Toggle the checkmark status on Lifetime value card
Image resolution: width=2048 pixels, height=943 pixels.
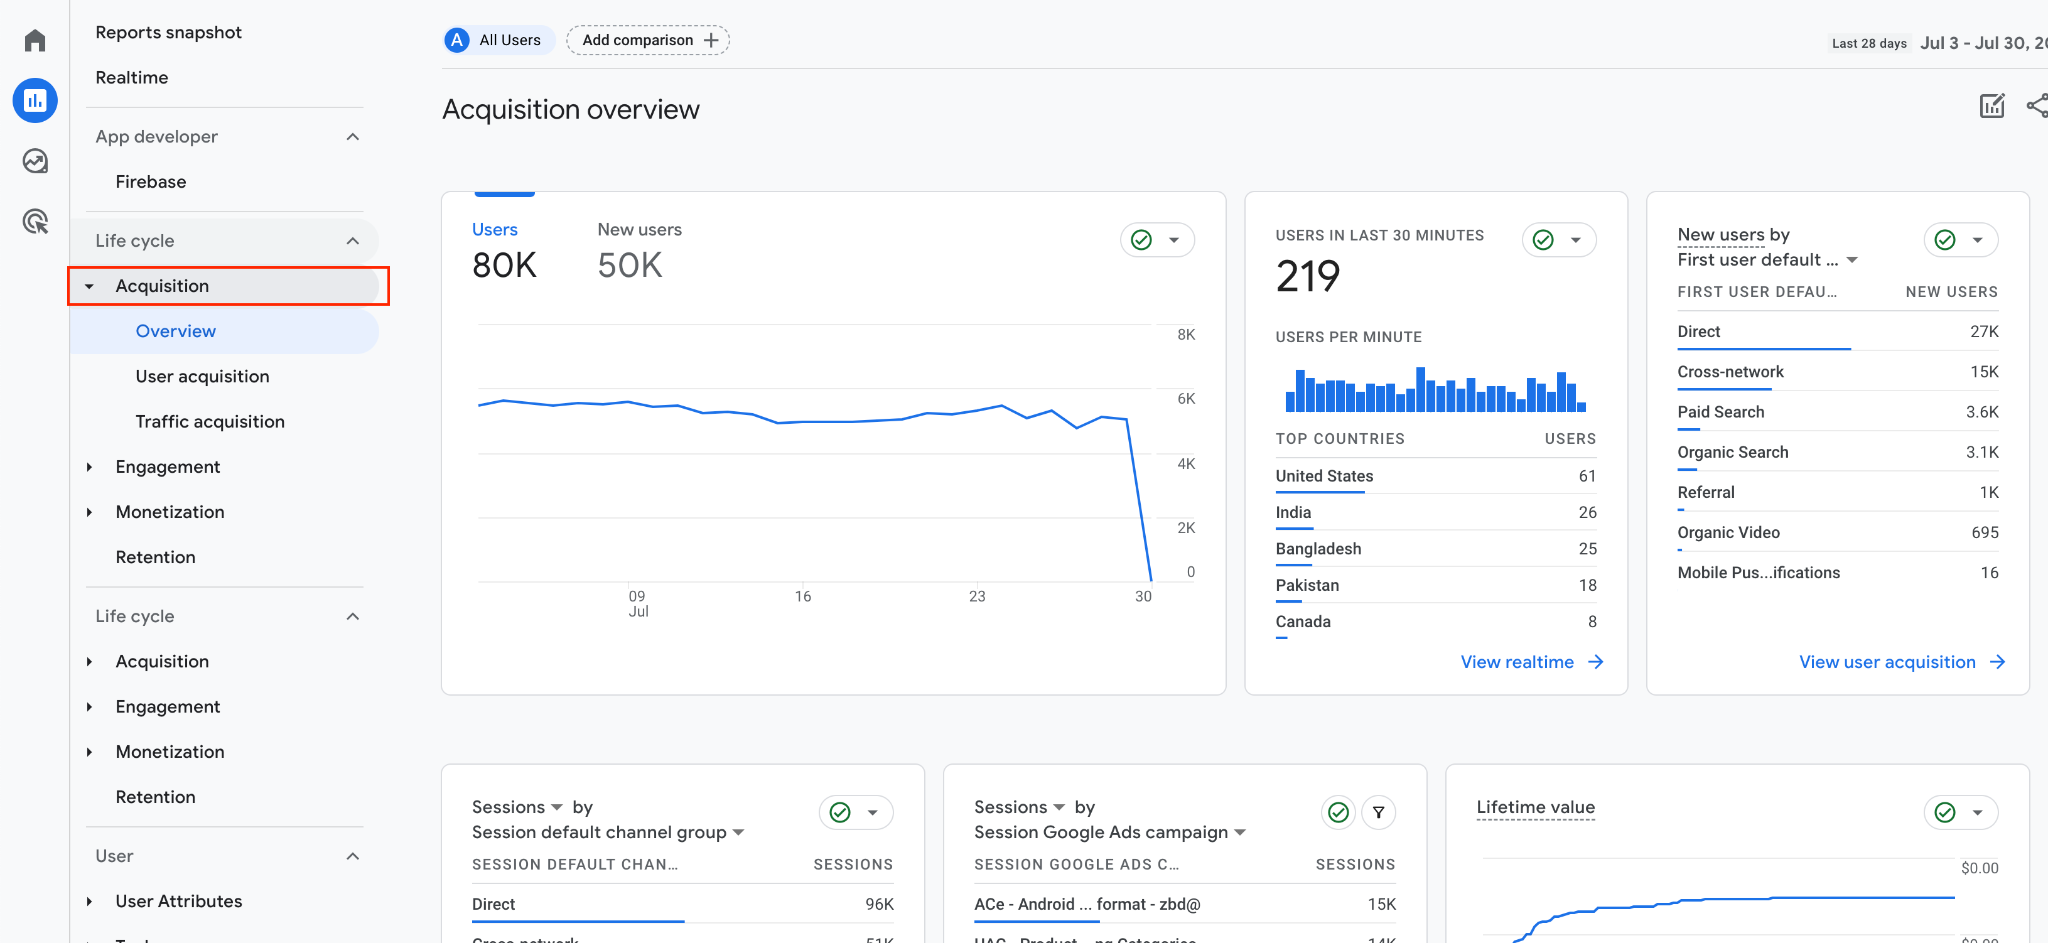coord(1945,812)
